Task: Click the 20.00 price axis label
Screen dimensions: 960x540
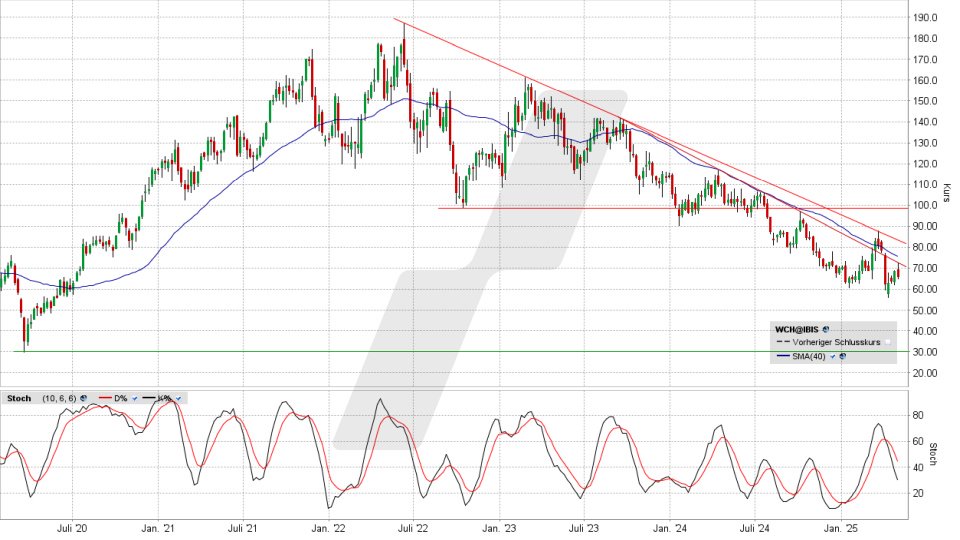Action: pos(926,372)
